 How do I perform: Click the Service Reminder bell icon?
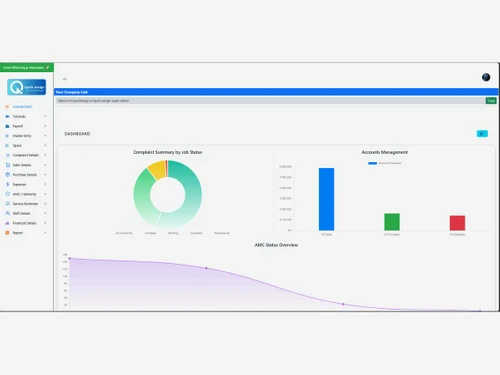coord(7,203)
